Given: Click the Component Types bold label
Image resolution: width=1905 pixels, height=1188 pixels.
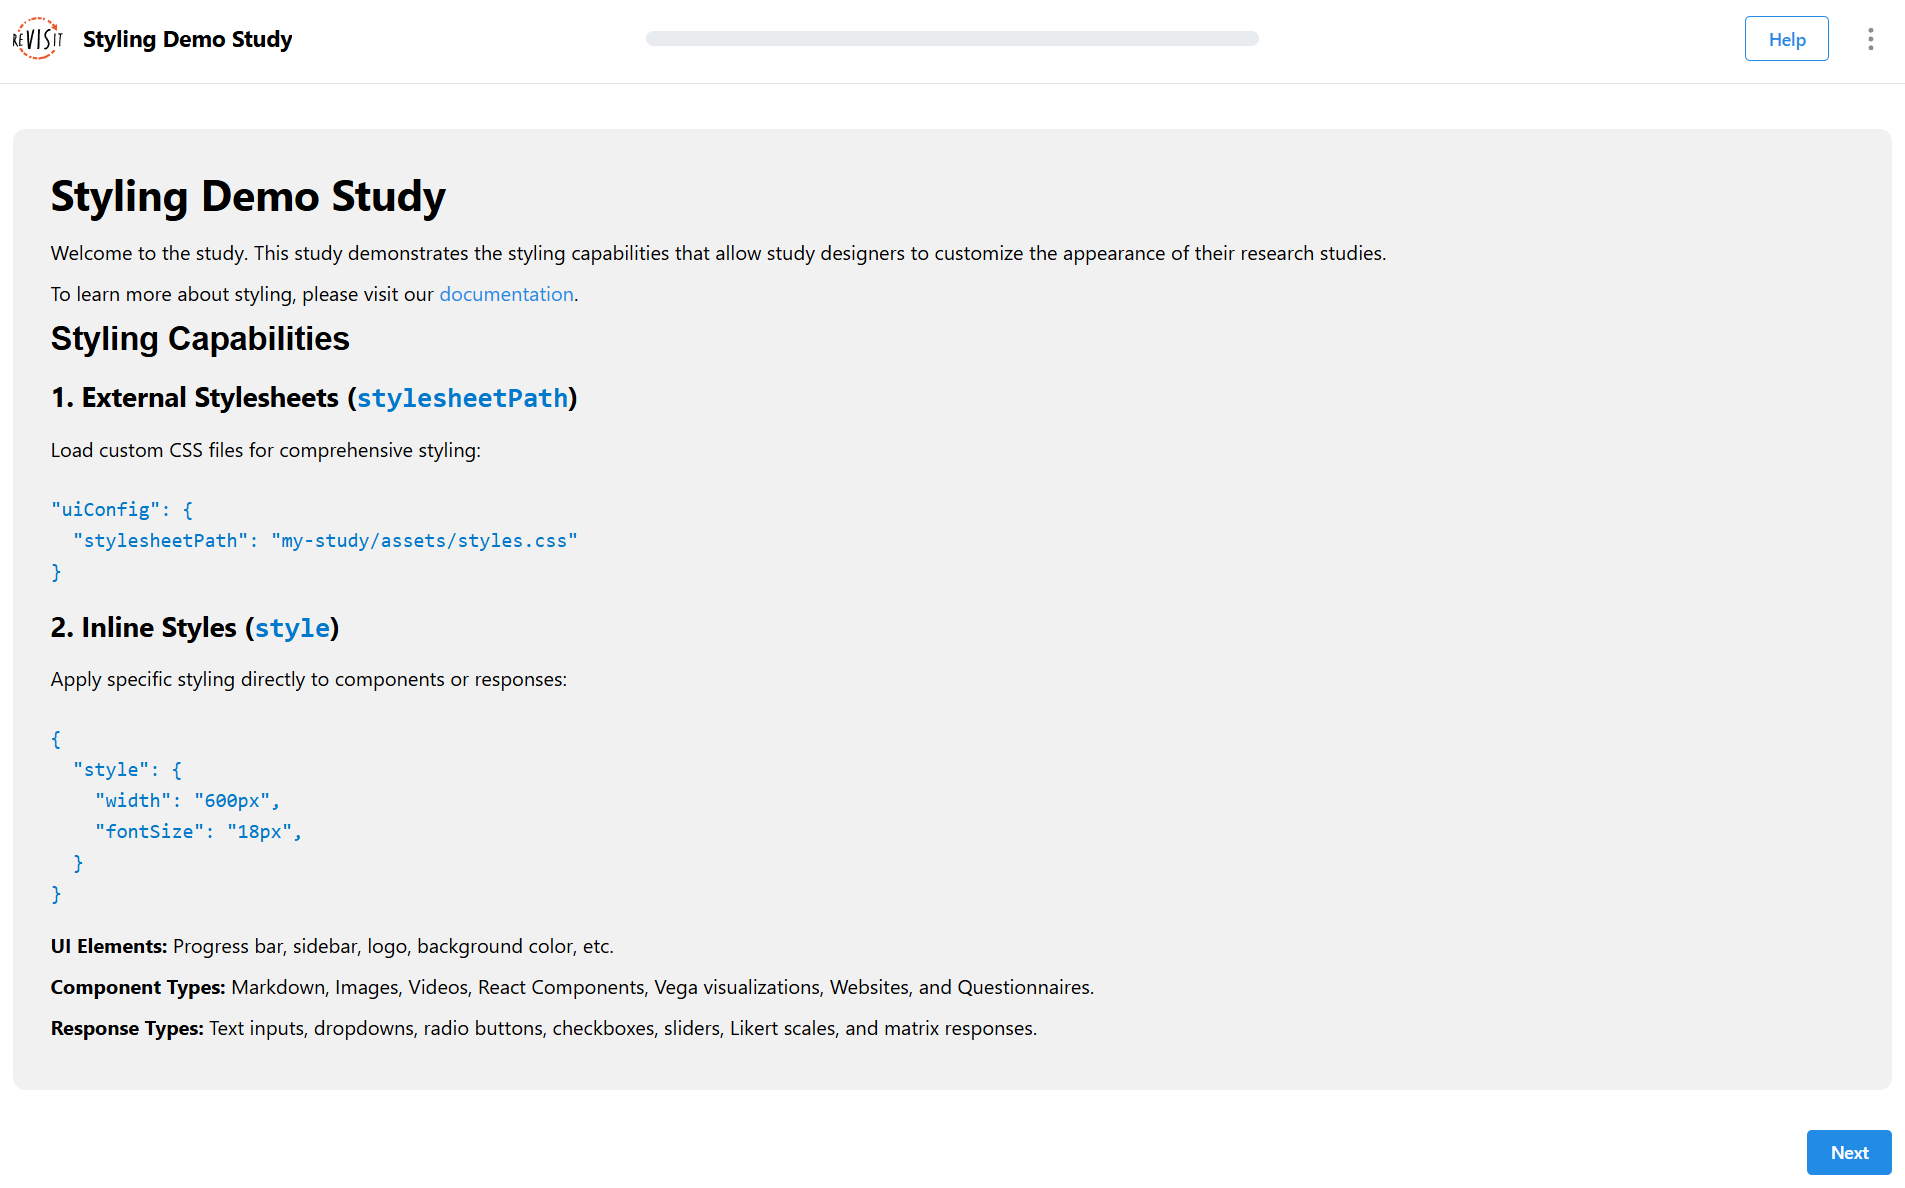Looking at the screenshot, I should (x=137, y=987).
